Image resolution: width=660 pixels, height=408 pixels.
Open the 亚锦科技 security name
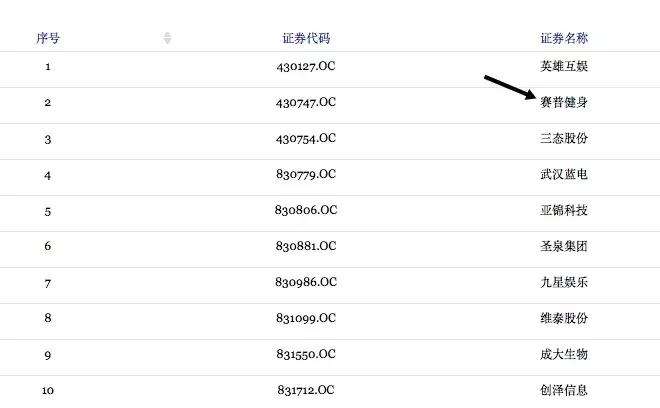[x=564, y=210]
